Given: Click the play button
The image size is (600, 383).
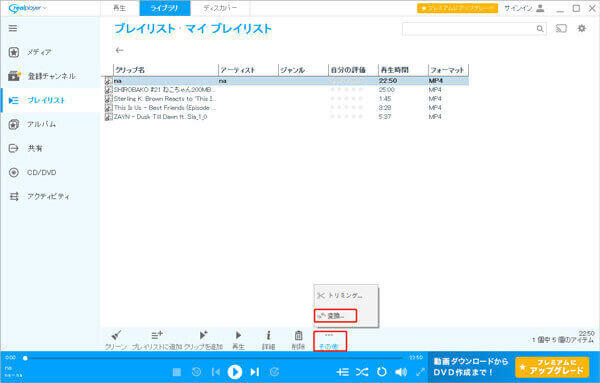Looking at the screenshot, I should (x=235, y=372).
